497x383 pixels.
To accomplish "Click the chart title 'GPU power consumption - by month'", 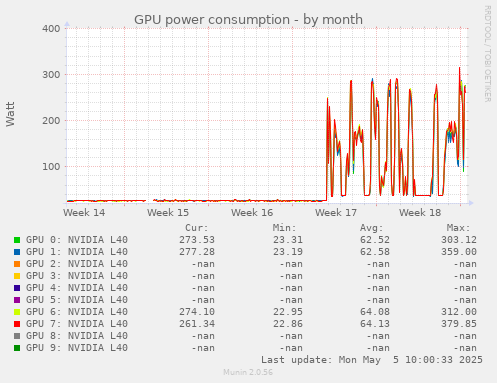I will pos(248,20).
